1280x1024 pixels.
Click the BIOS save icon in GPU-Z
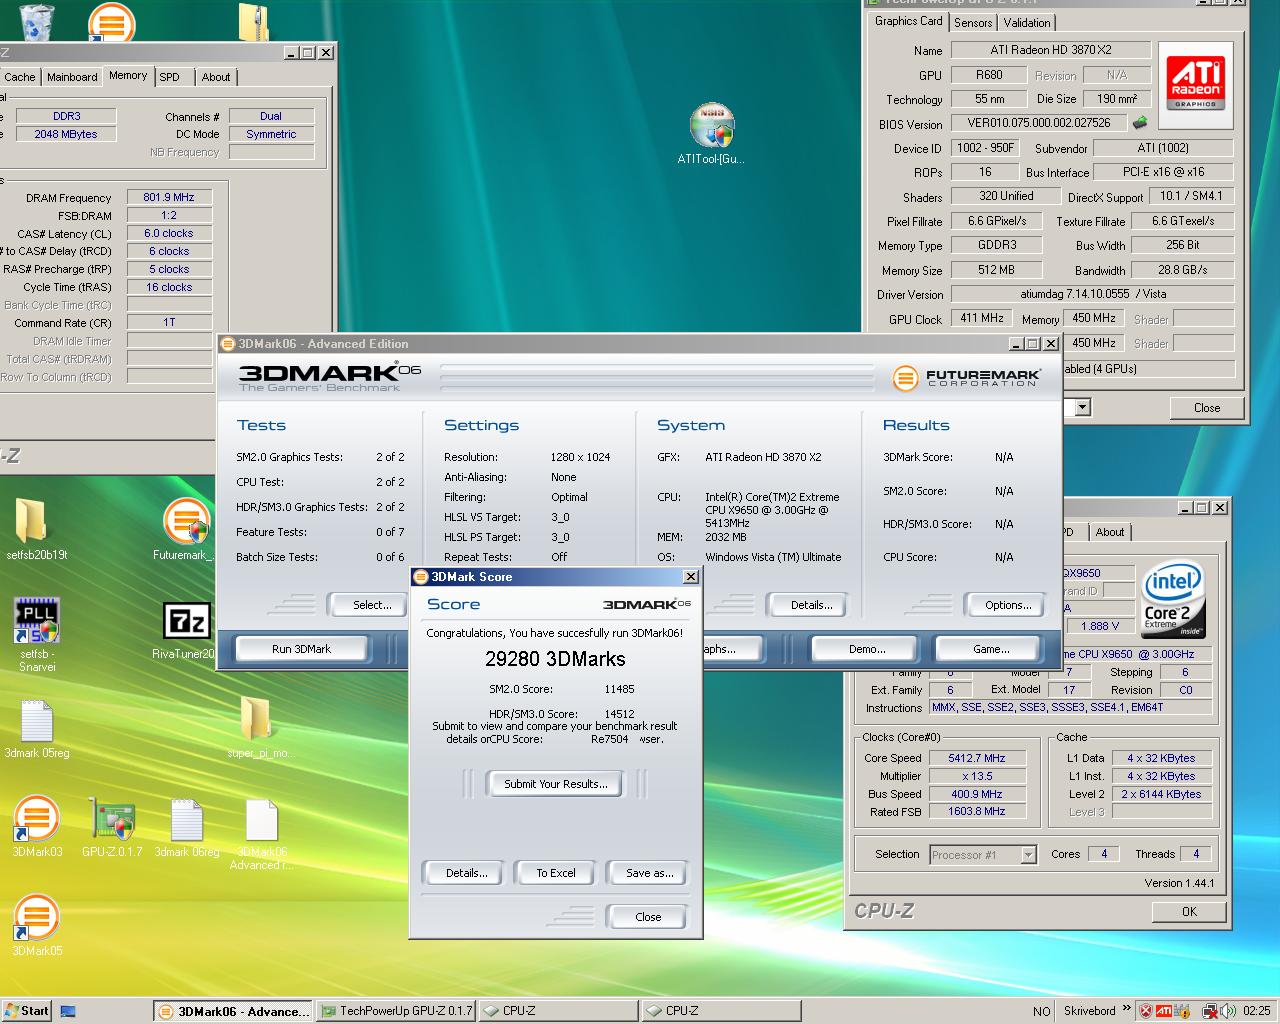click(x=1139, y=123)
